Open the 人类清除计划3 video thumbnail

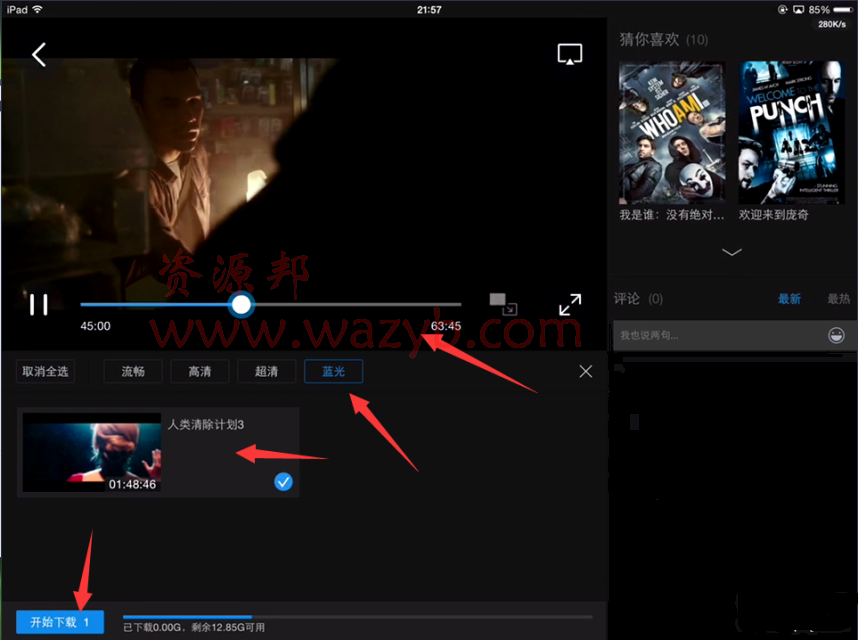pos(91,452)
